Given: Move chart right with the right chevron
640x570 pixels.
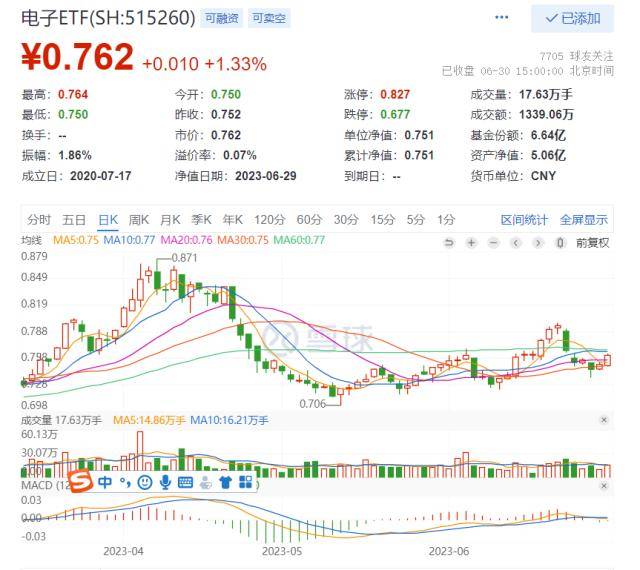Looking at the screenshot, I should 538,243.
